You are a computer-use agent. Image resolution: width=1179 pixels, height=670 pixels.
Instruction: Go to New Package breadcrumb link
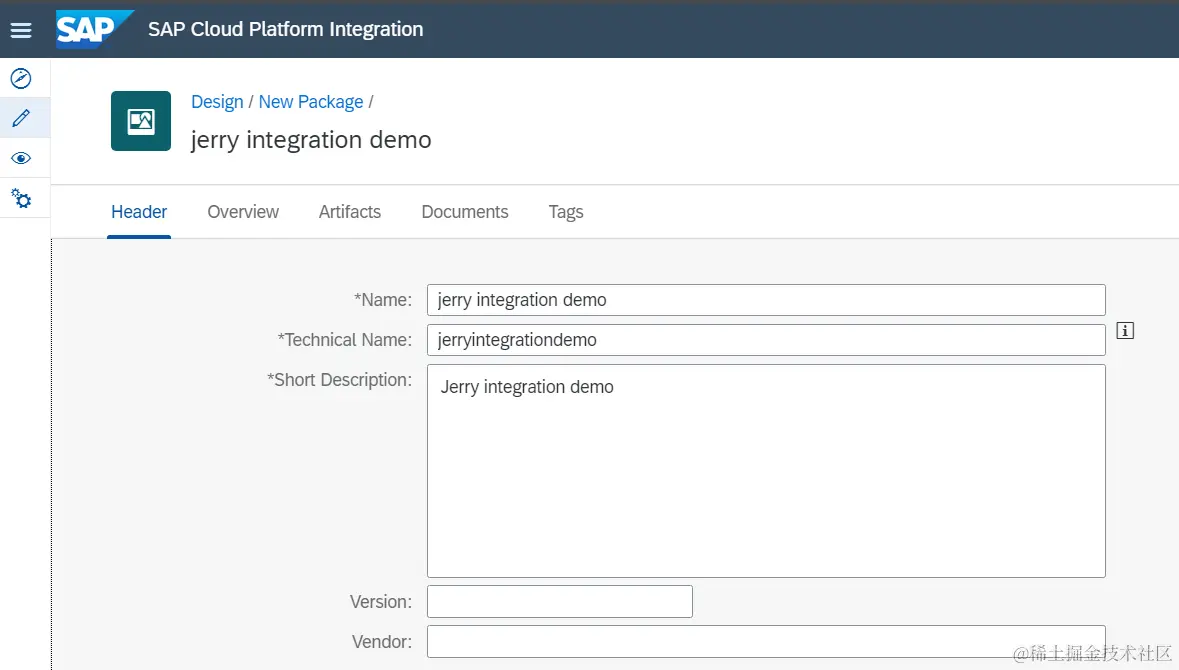(x=311, y=102)
